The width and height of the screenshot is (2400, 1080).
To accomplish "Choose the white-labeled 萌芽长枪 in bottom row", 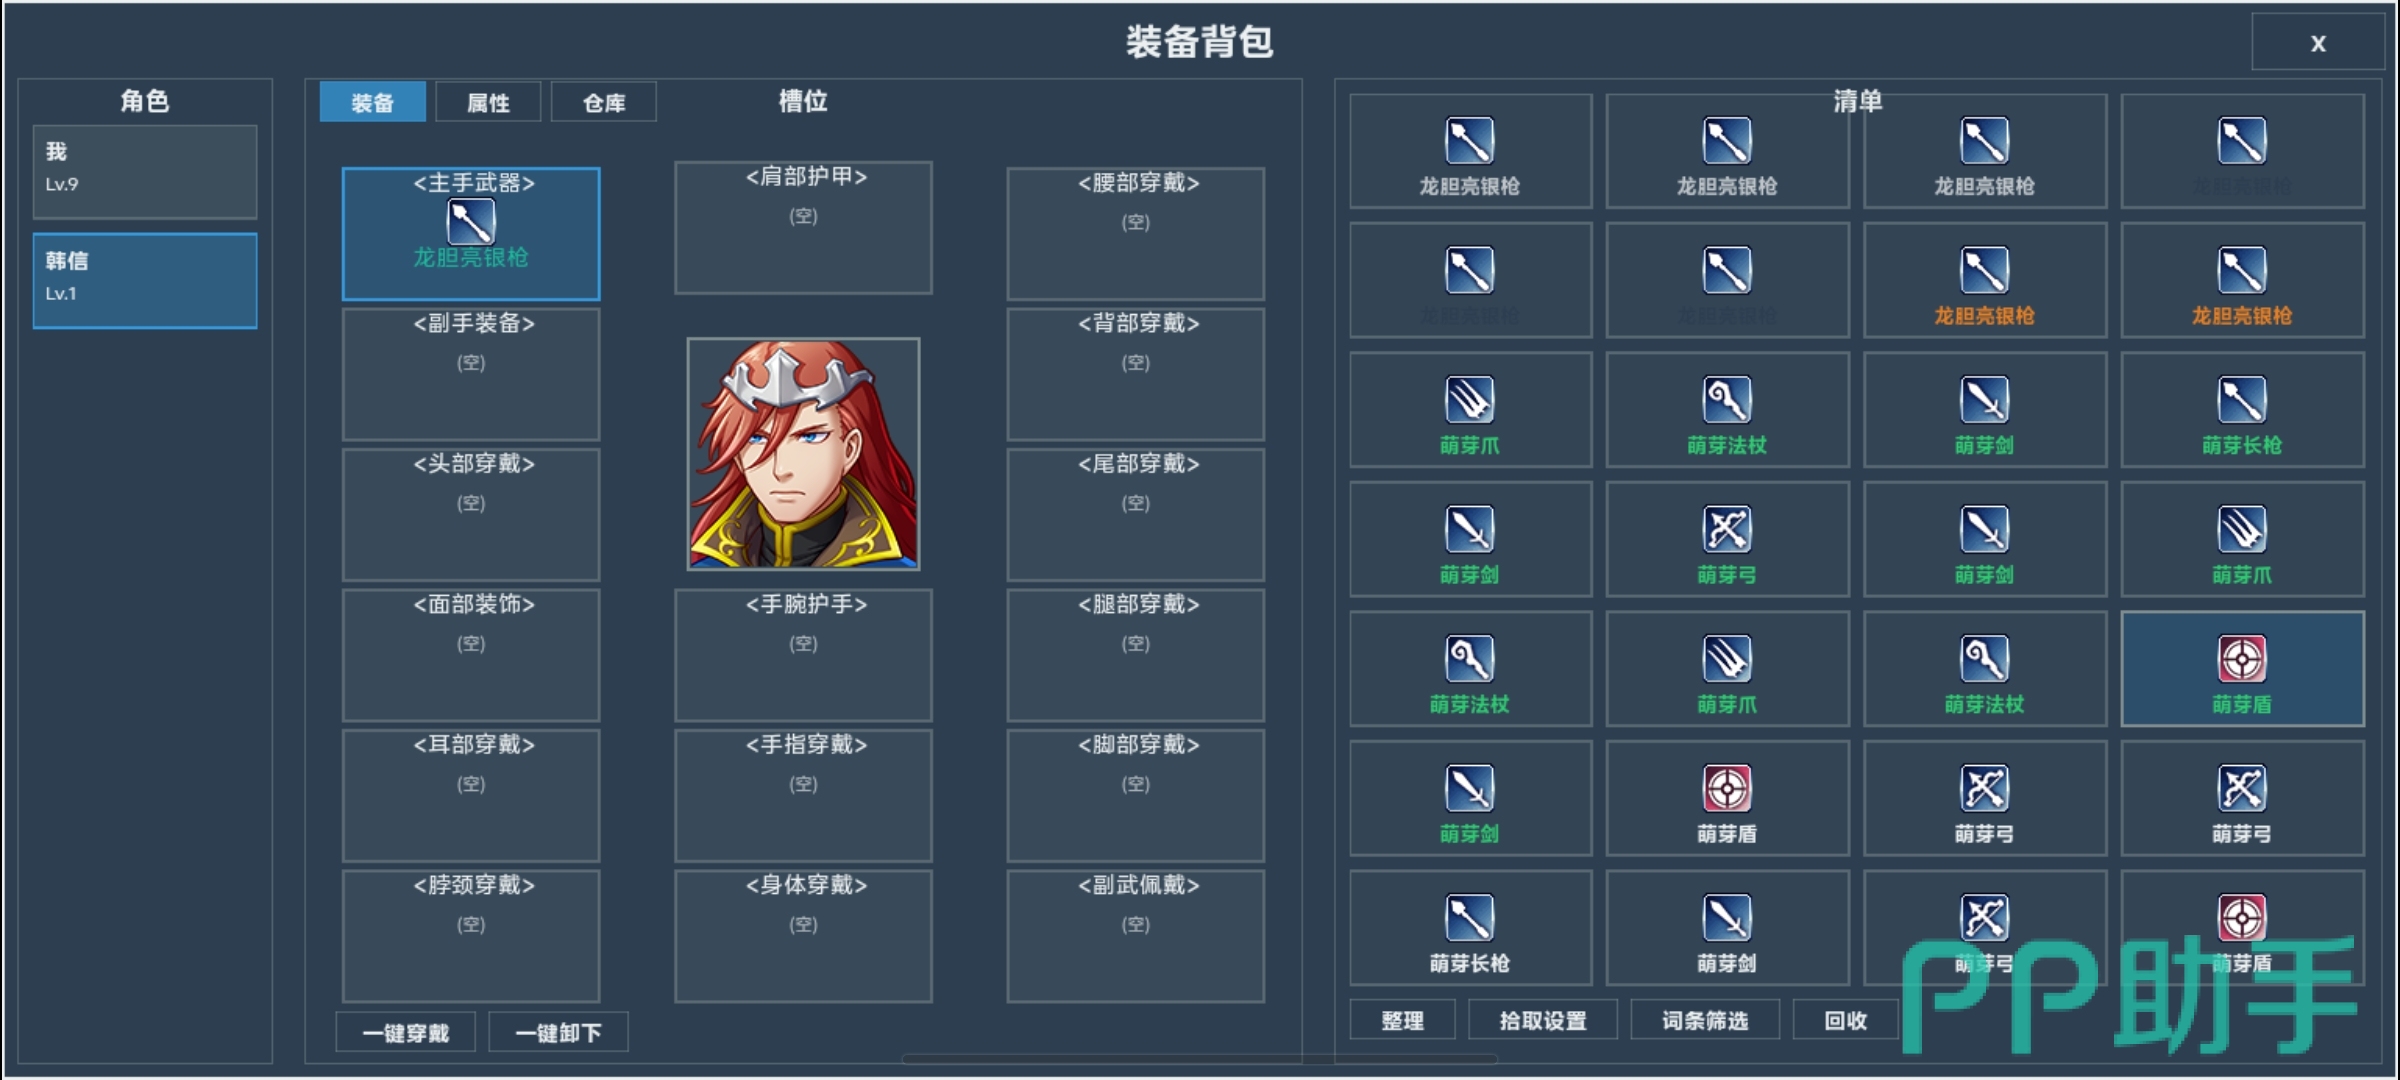I will tap(1470, 928).
